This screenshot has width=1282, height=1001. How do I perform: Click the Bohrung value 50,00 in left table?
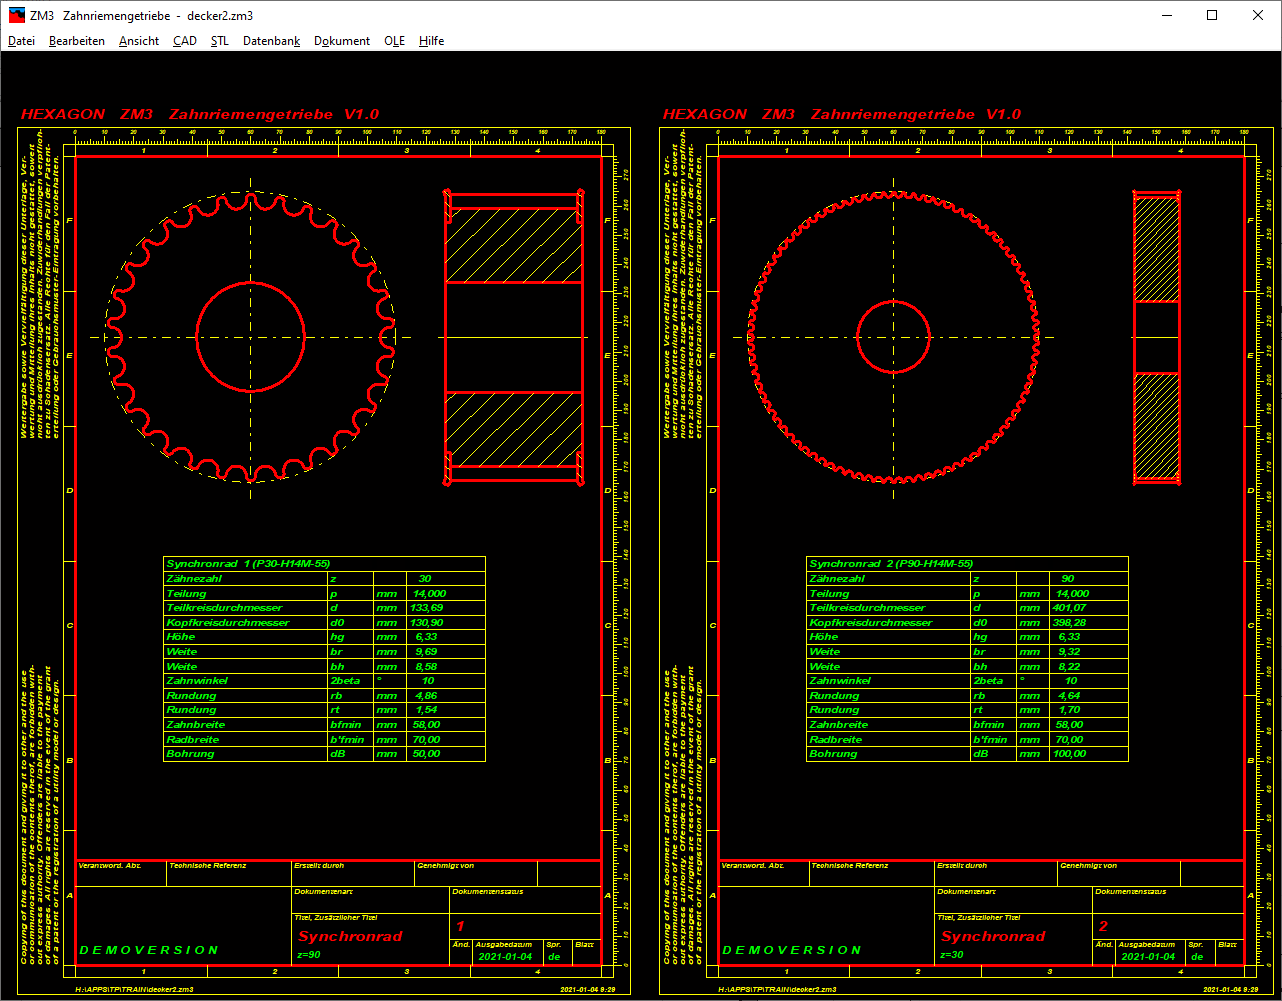pyautogui.click(x=426, y=754)
